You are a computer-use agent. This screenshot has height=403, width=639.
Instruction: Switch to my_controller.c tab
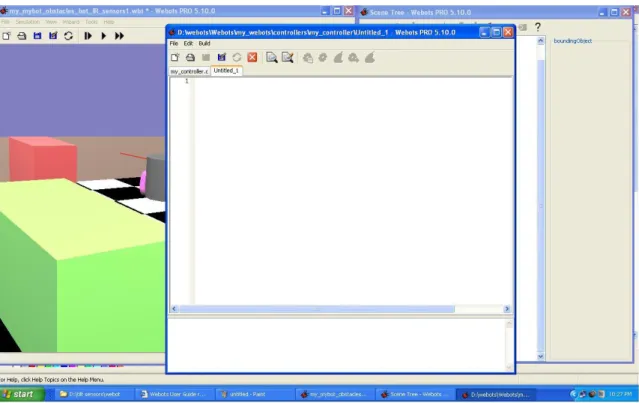[x=189, y=71]
